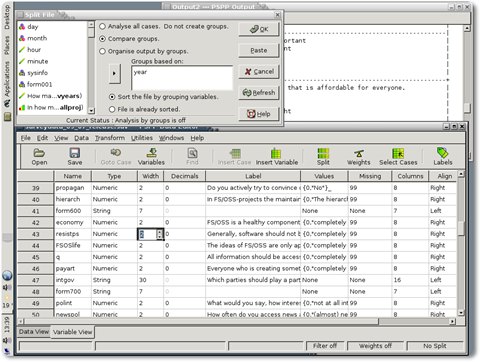Viewport: 480px width, 362px height.
Task: Click the 'String' type cell of form600
Action: 114,211
